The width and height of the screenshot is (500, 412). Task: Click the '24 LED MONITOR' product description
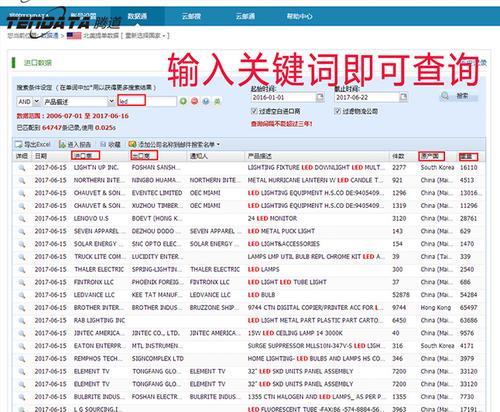272,219
